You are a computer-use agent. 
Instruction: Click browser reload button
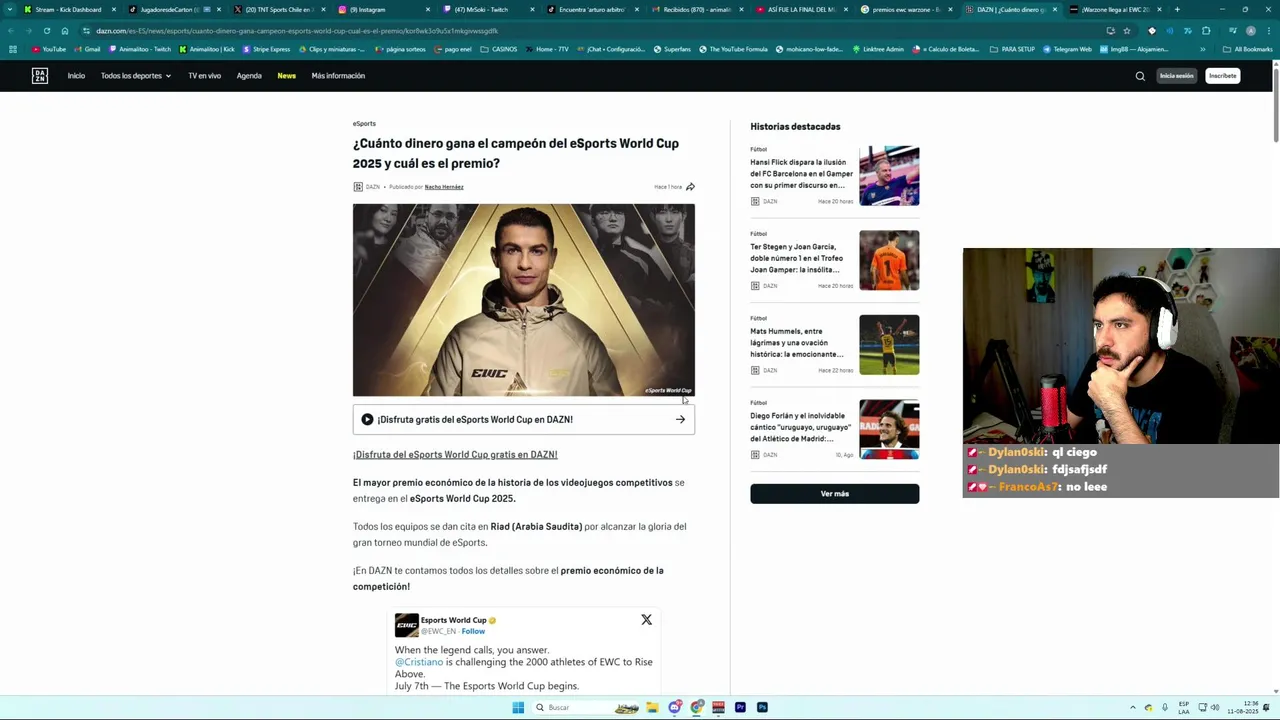click(46, 31)
